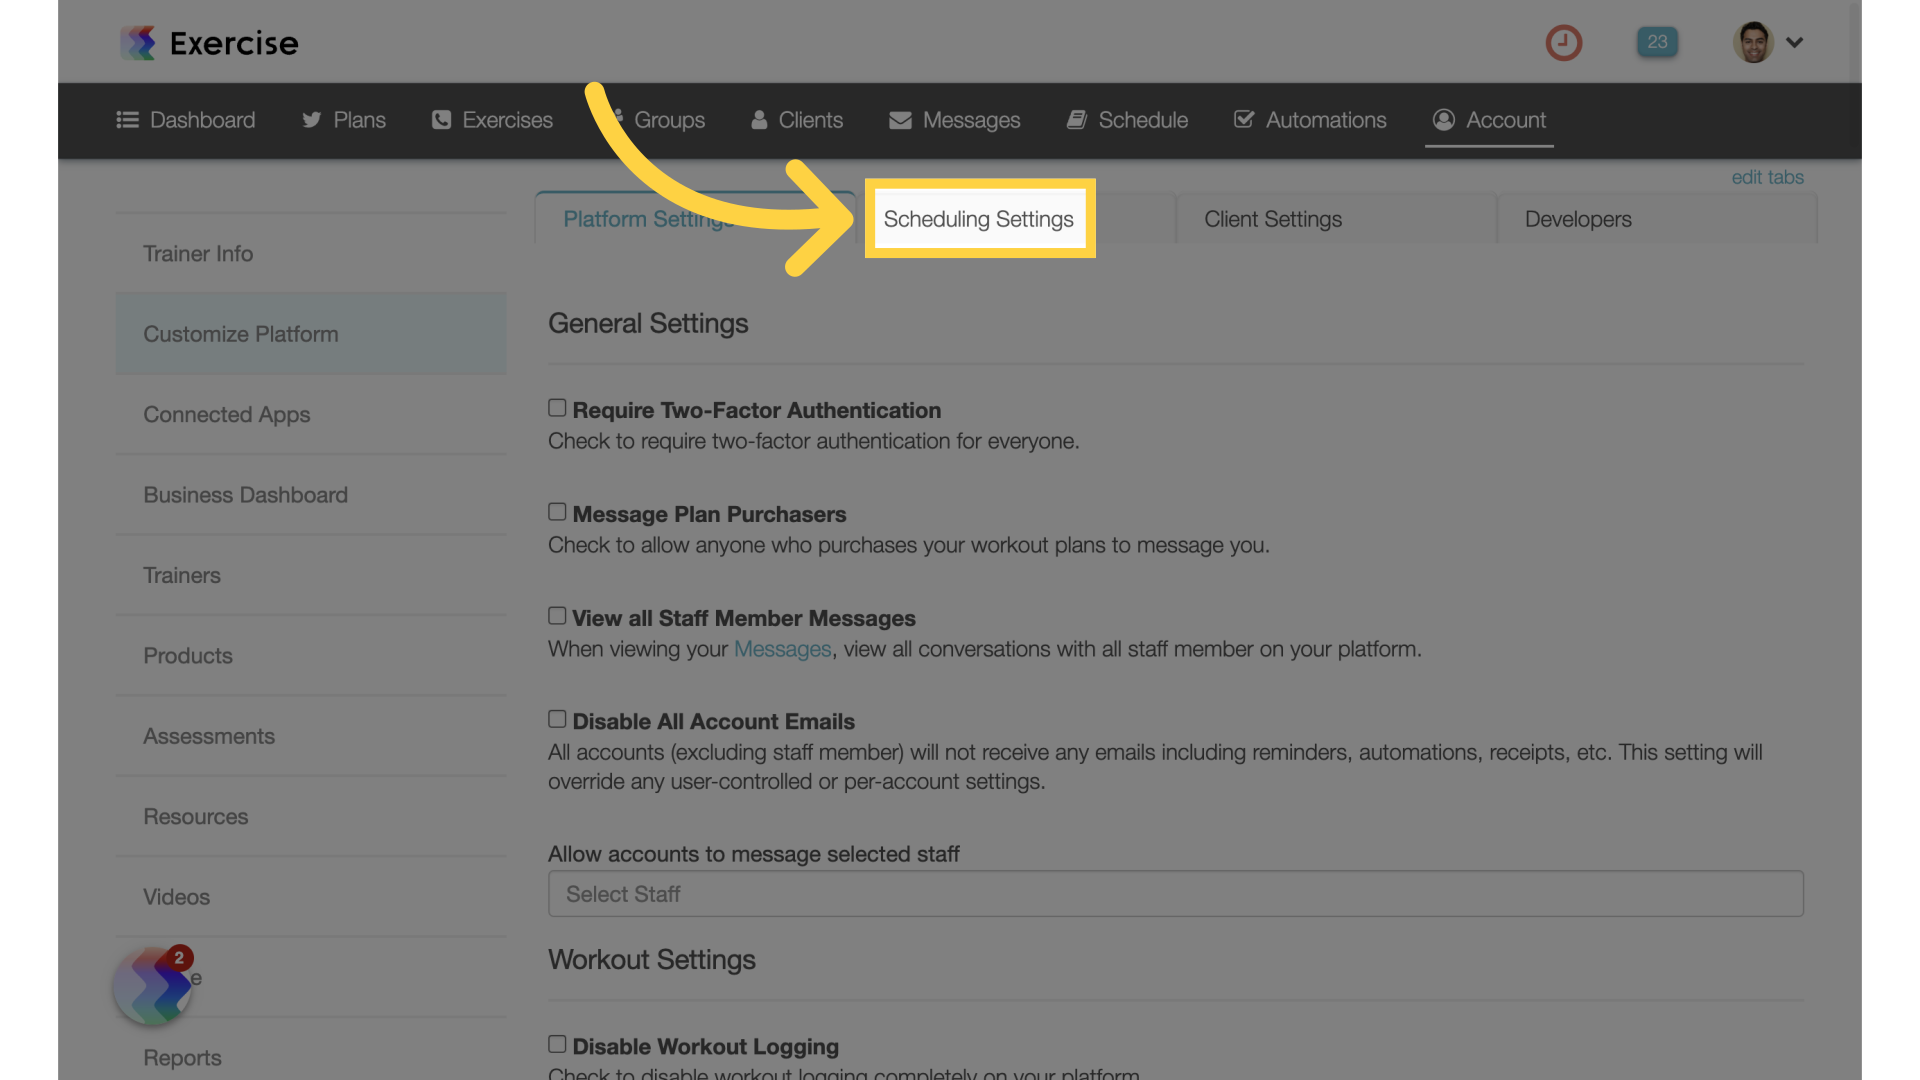Viewport: 1920px width, 1080px height.
Task: Switch to Client Settings tab
Action: (1271, 218)
